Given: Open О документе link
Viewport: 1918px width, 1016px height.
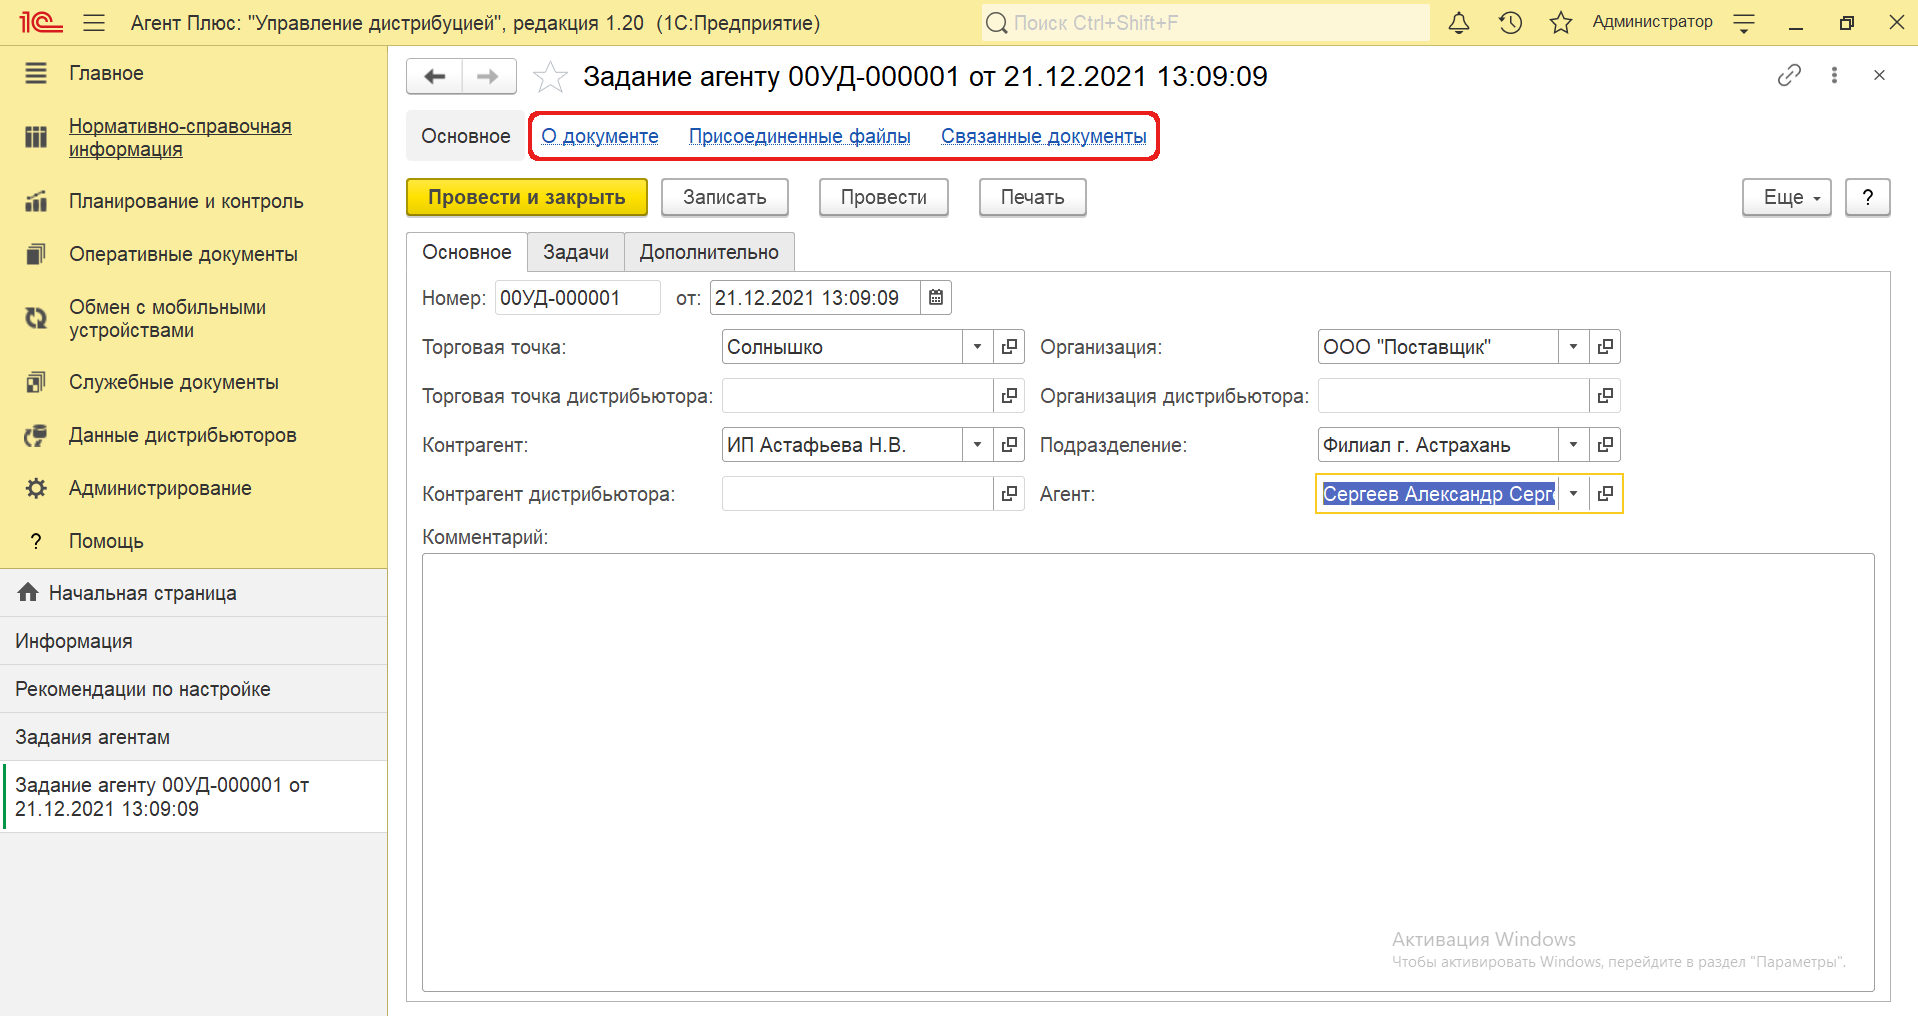Looking at the screenshot, I should [x=600, y=136].
